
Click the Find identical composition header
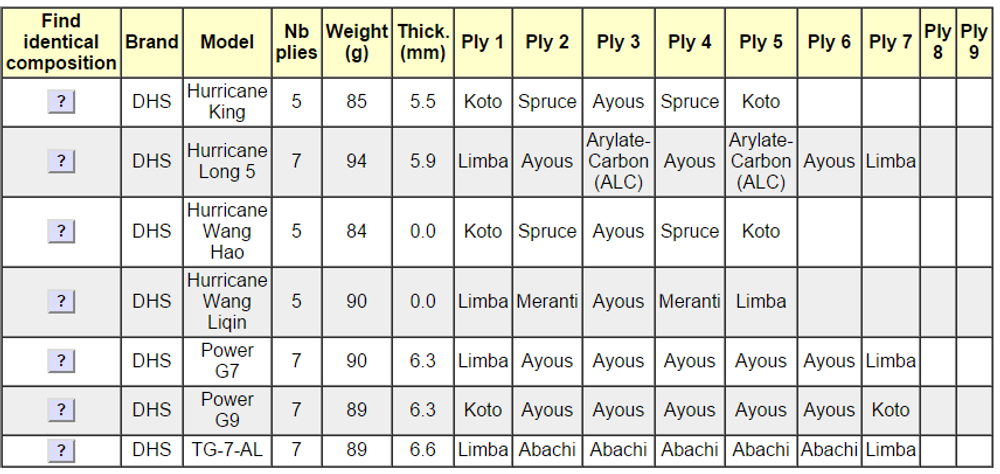(61, 42)
